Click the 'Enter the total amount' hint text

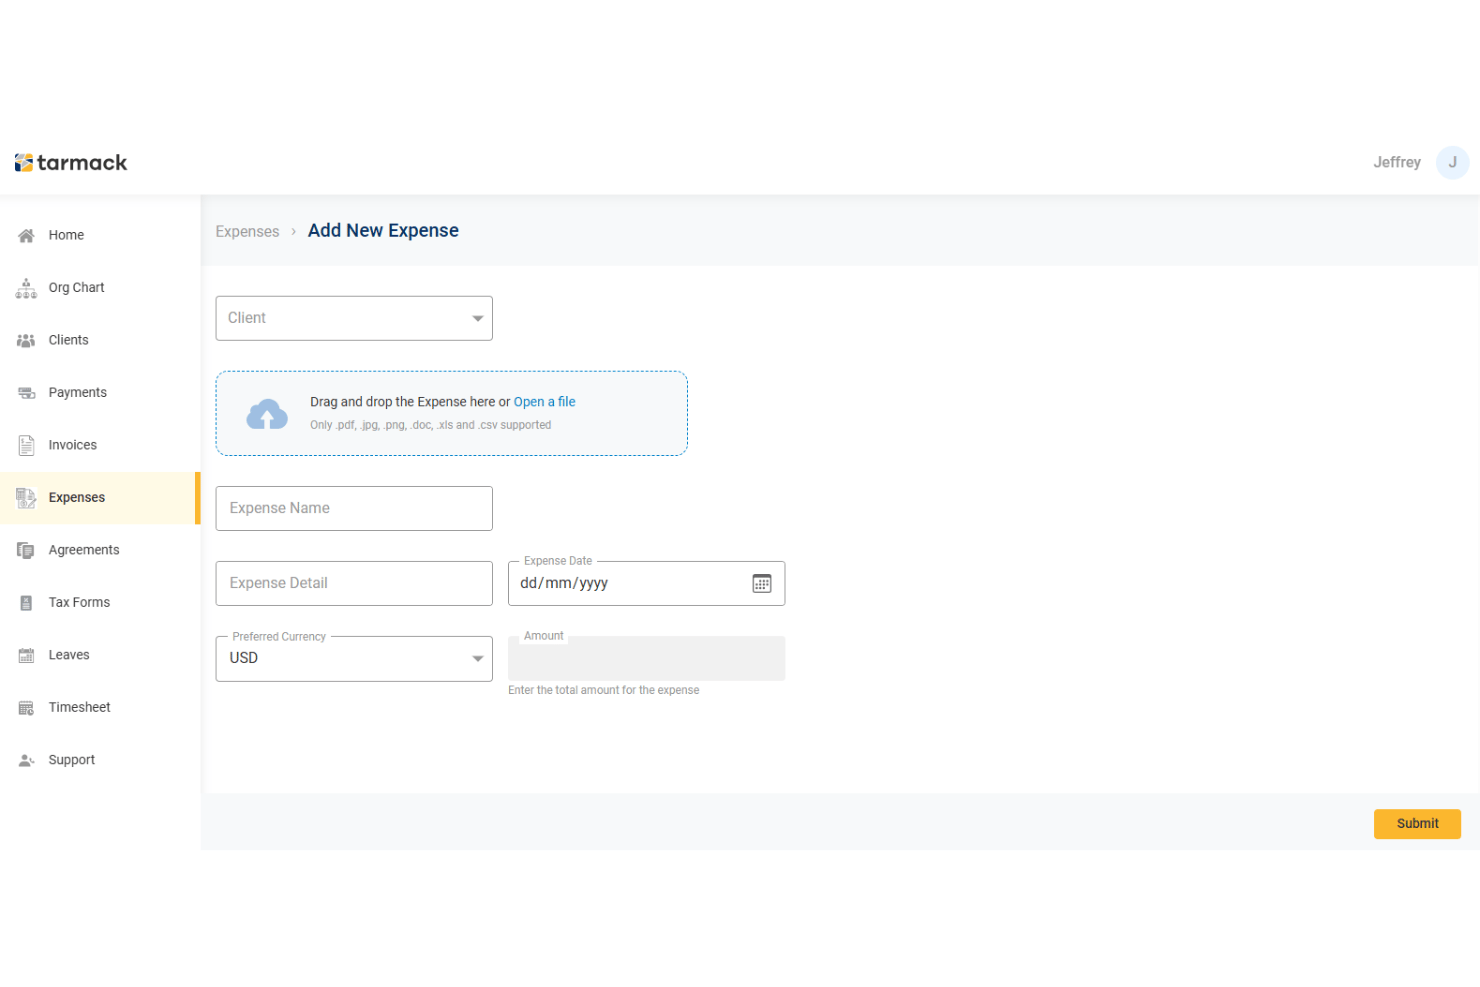[x=604, y=691]
